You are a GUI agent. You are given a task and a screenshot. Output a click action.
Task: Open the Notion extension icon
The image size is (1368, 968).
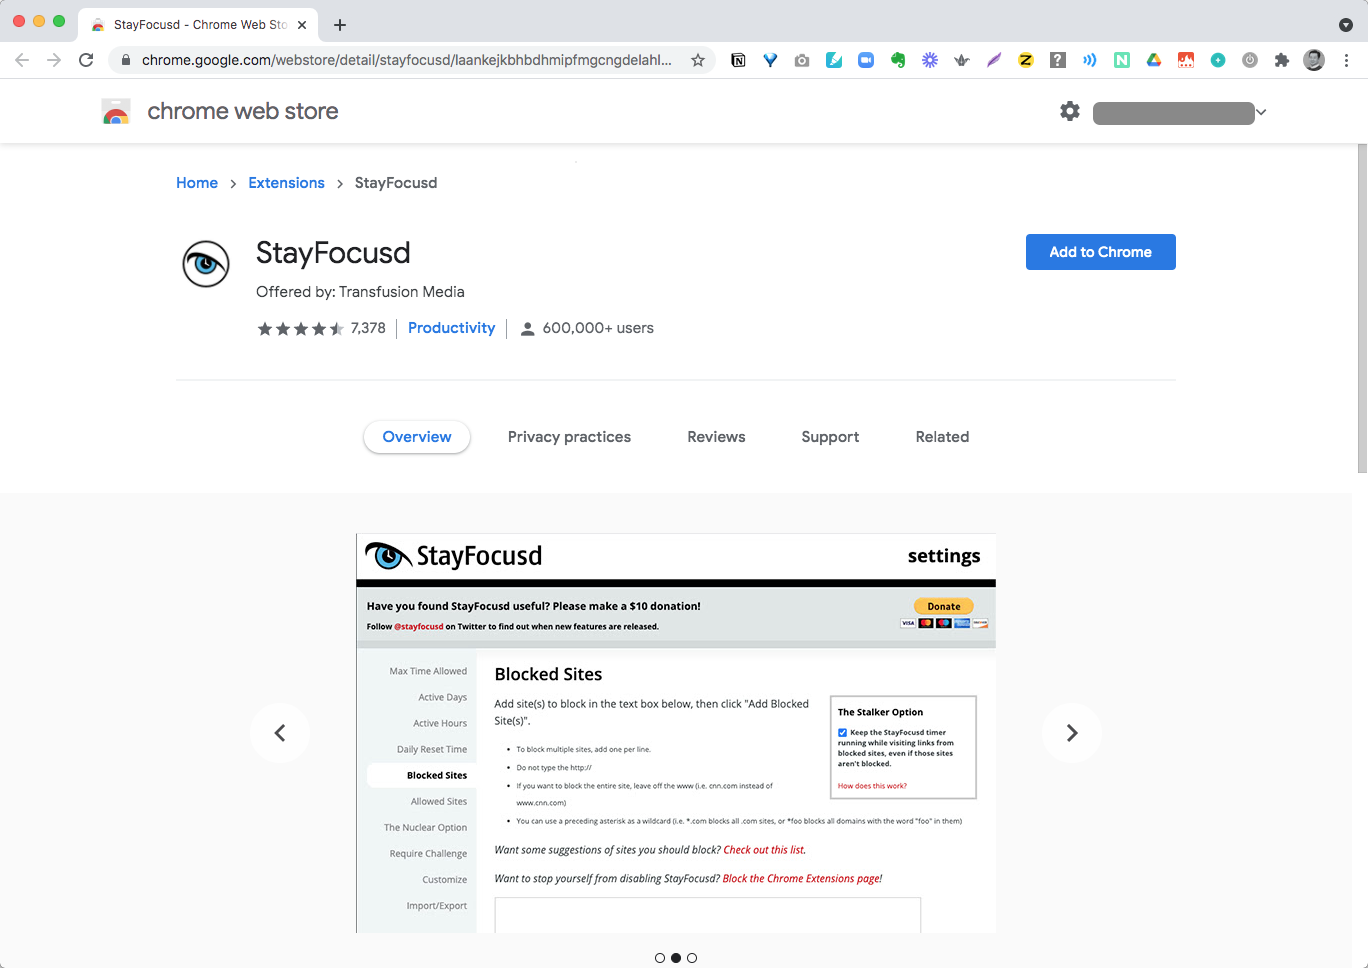738,60
